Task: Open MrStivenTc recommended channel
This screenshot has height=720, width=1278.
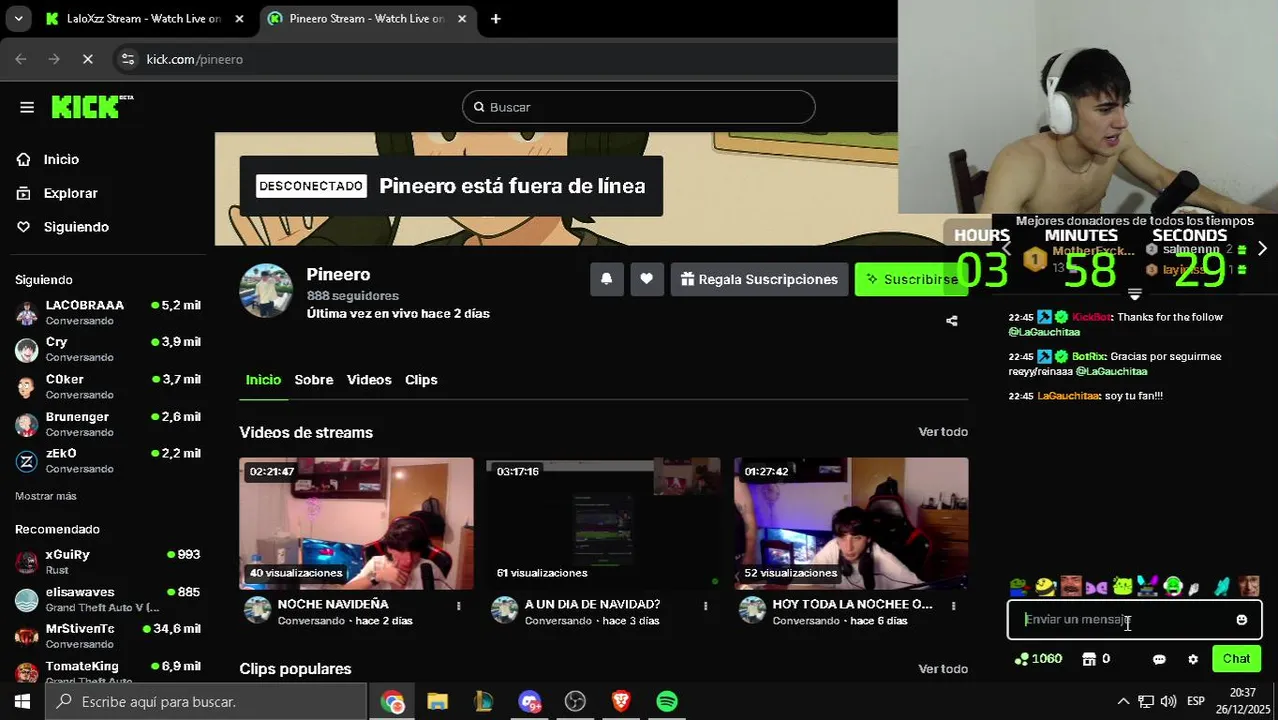Action: (x=107, y=636)
